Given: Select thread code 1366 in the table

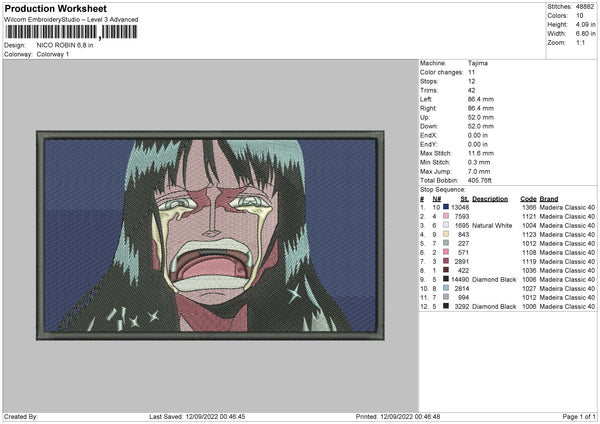Looking at the screenshot, I should (529, 207).
